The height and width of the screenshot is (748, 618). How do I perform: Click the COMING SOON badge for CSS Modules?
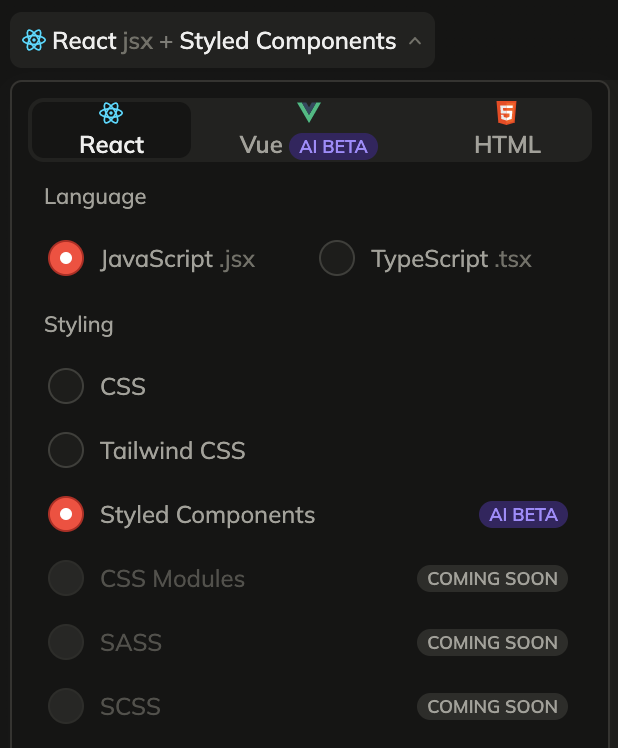click(492, 579)
